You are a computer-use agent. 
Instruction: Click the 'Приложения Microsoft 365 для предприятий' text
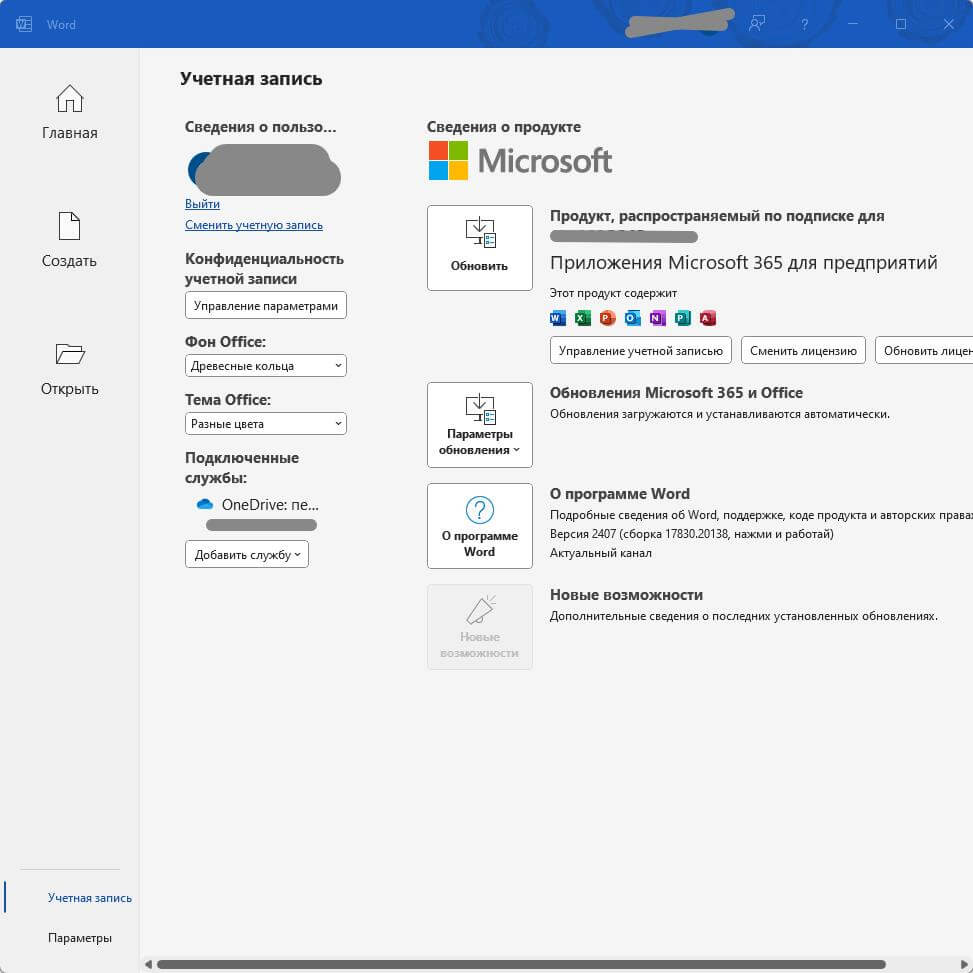click(x=743, y=262)
